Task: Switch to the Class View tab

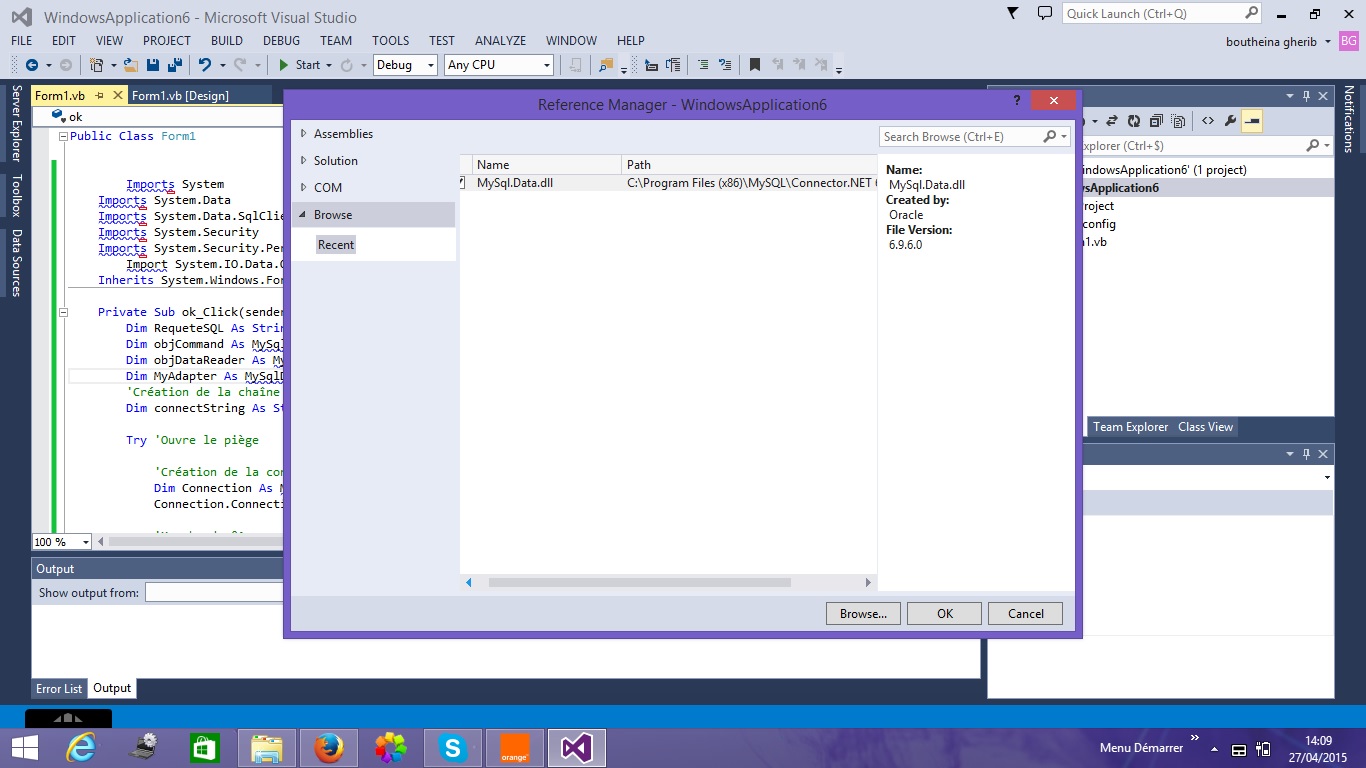Action: click(x=1205, y=427)
